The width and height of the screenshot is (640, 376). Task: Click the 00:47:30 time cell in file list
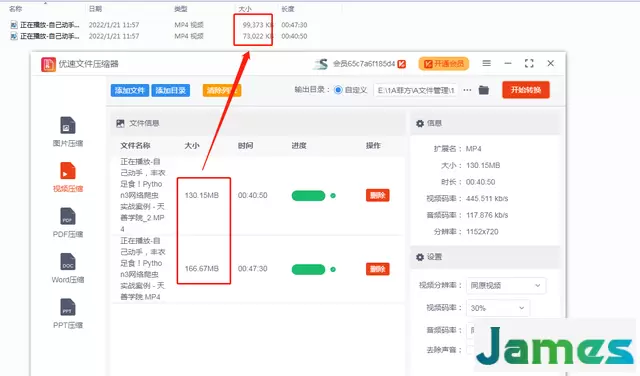coord(253,269)
